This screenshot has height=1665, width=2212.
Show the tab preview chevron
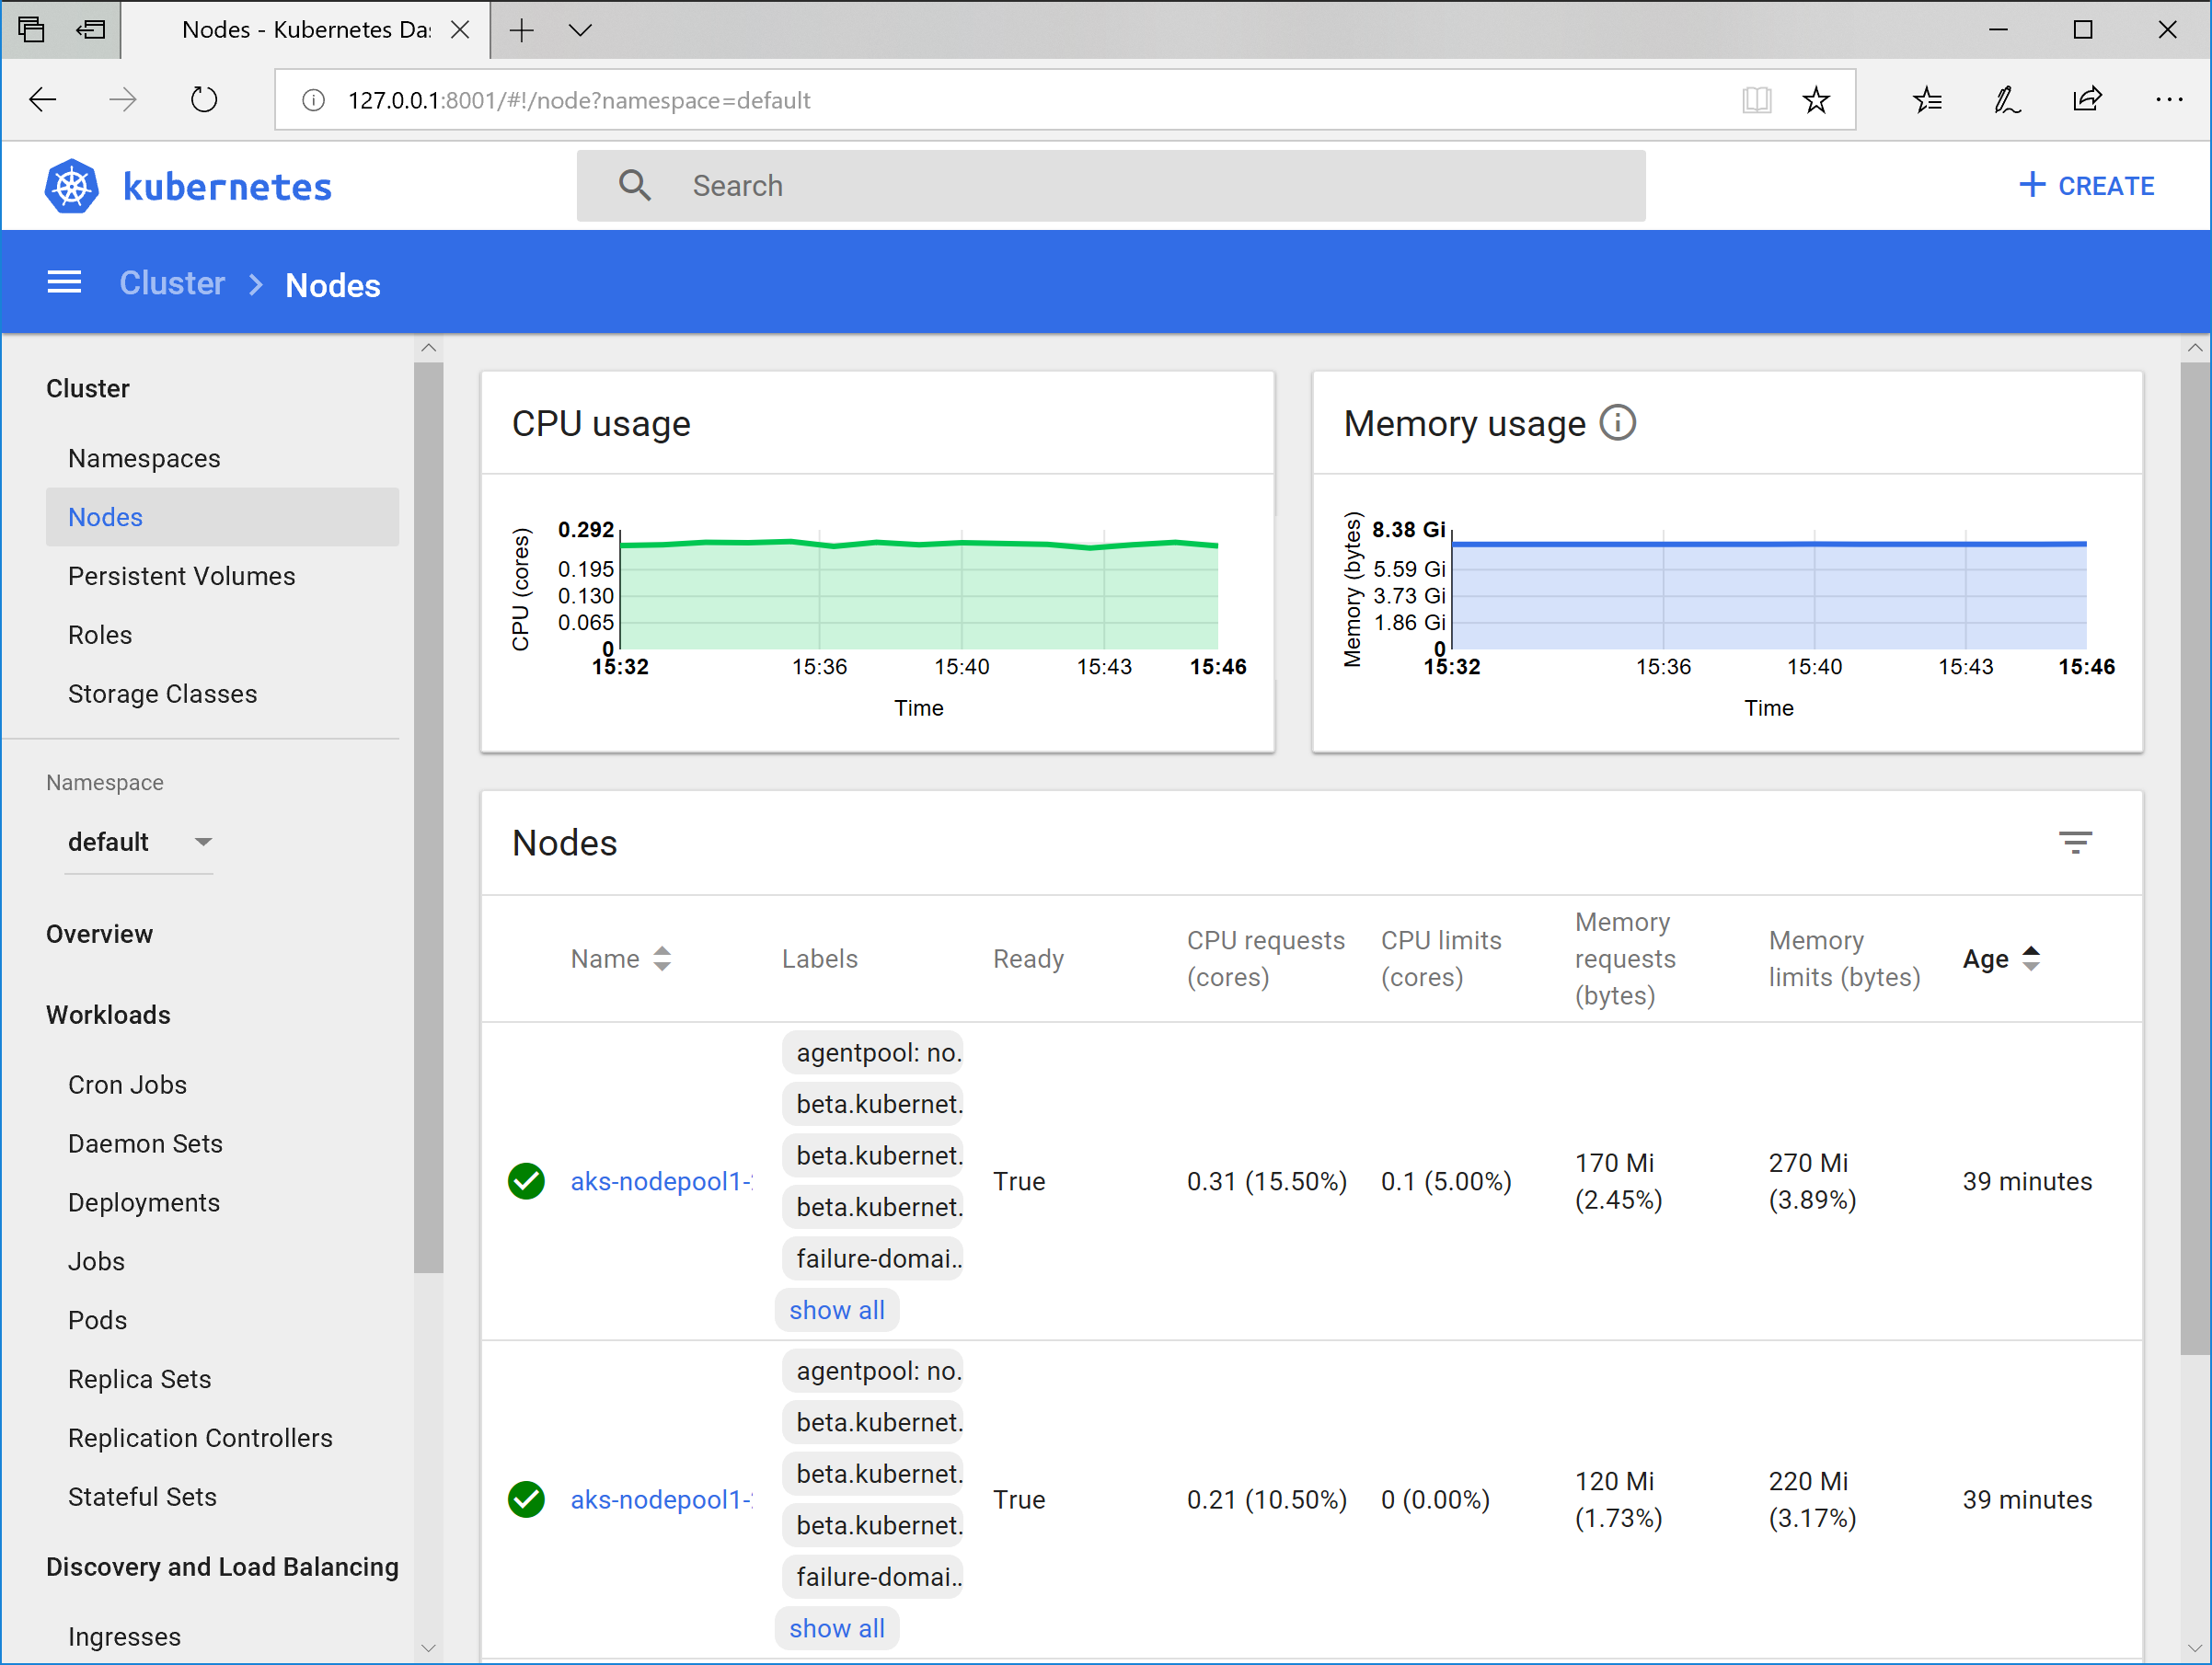click(x=580, y=30)
